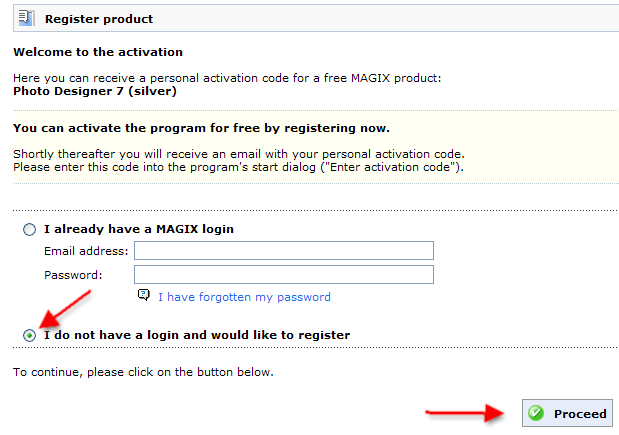Click the "Welcome to the activation" heading
This screenshot has width=619, height=435.
98,52
